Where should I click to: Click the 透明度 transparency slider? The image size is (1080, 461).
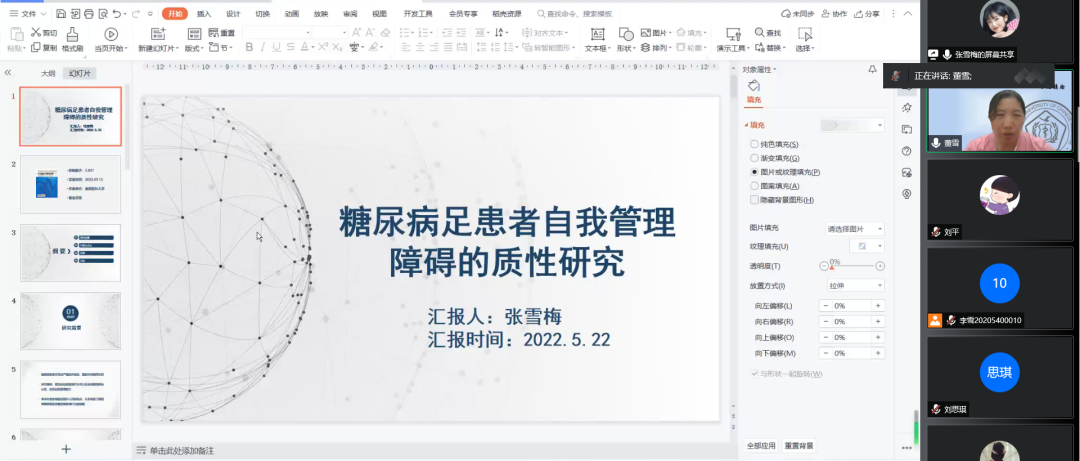pos(852,266)
